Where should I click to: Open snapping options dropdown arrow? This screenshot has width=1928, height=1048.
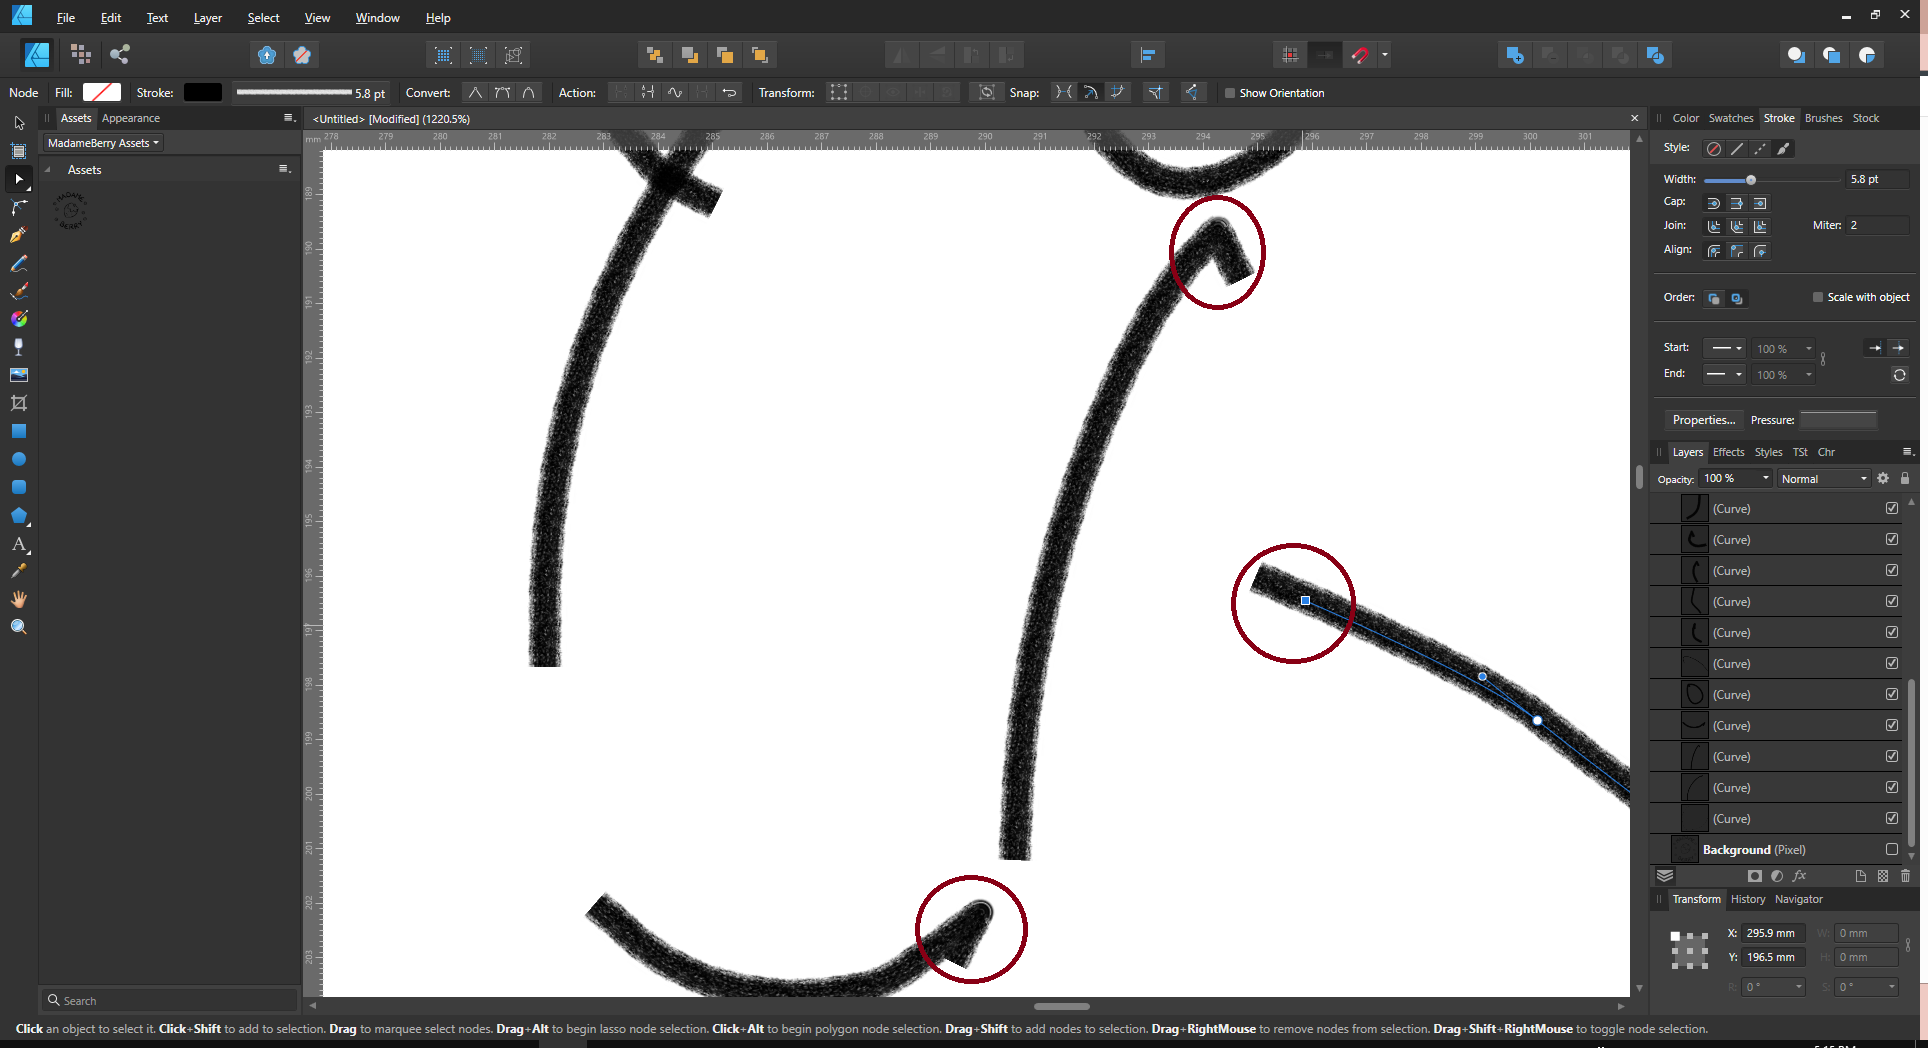(x=1385, y=55)
